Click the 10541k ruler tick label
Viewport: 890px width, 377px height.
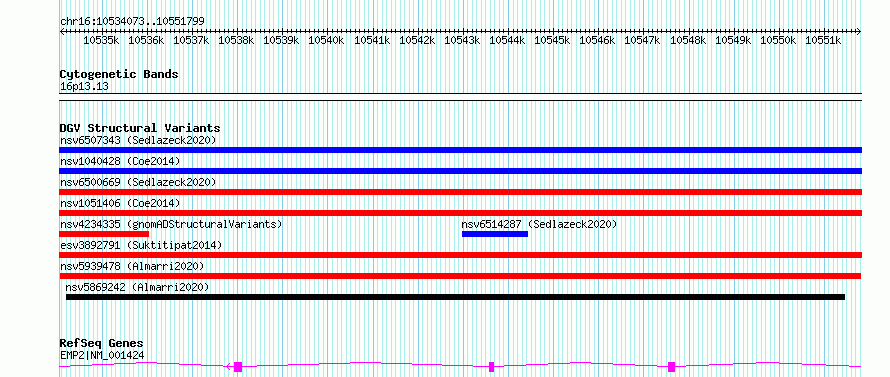tap(372, 40)
